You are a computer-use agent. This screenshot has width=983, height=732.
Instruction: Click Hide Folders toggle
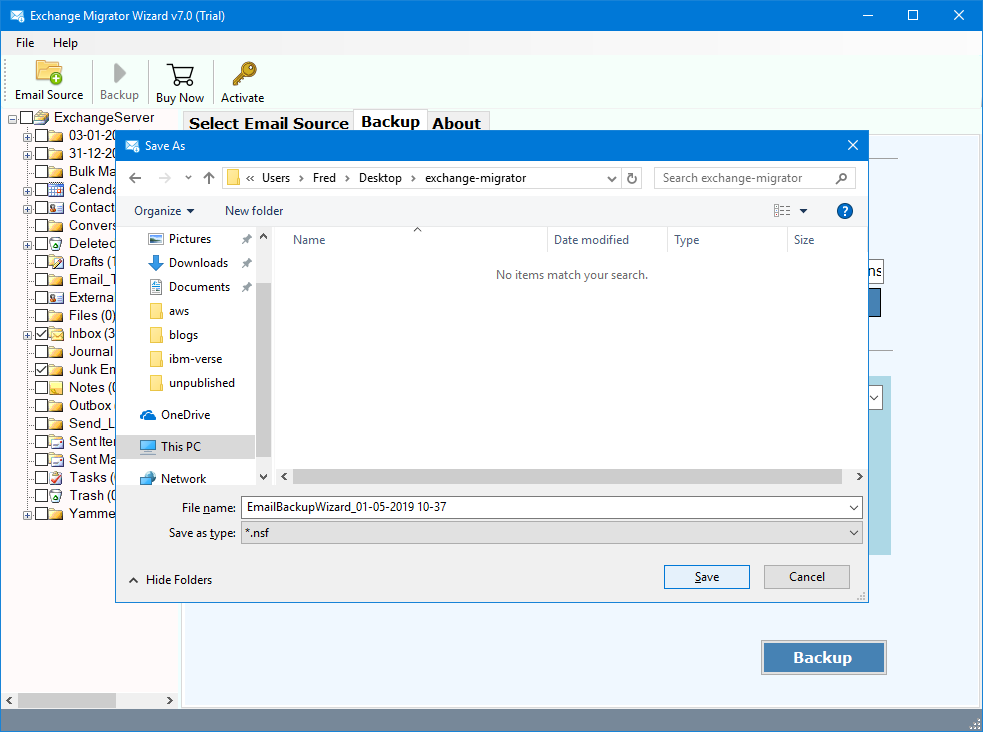tap(171, 580)
